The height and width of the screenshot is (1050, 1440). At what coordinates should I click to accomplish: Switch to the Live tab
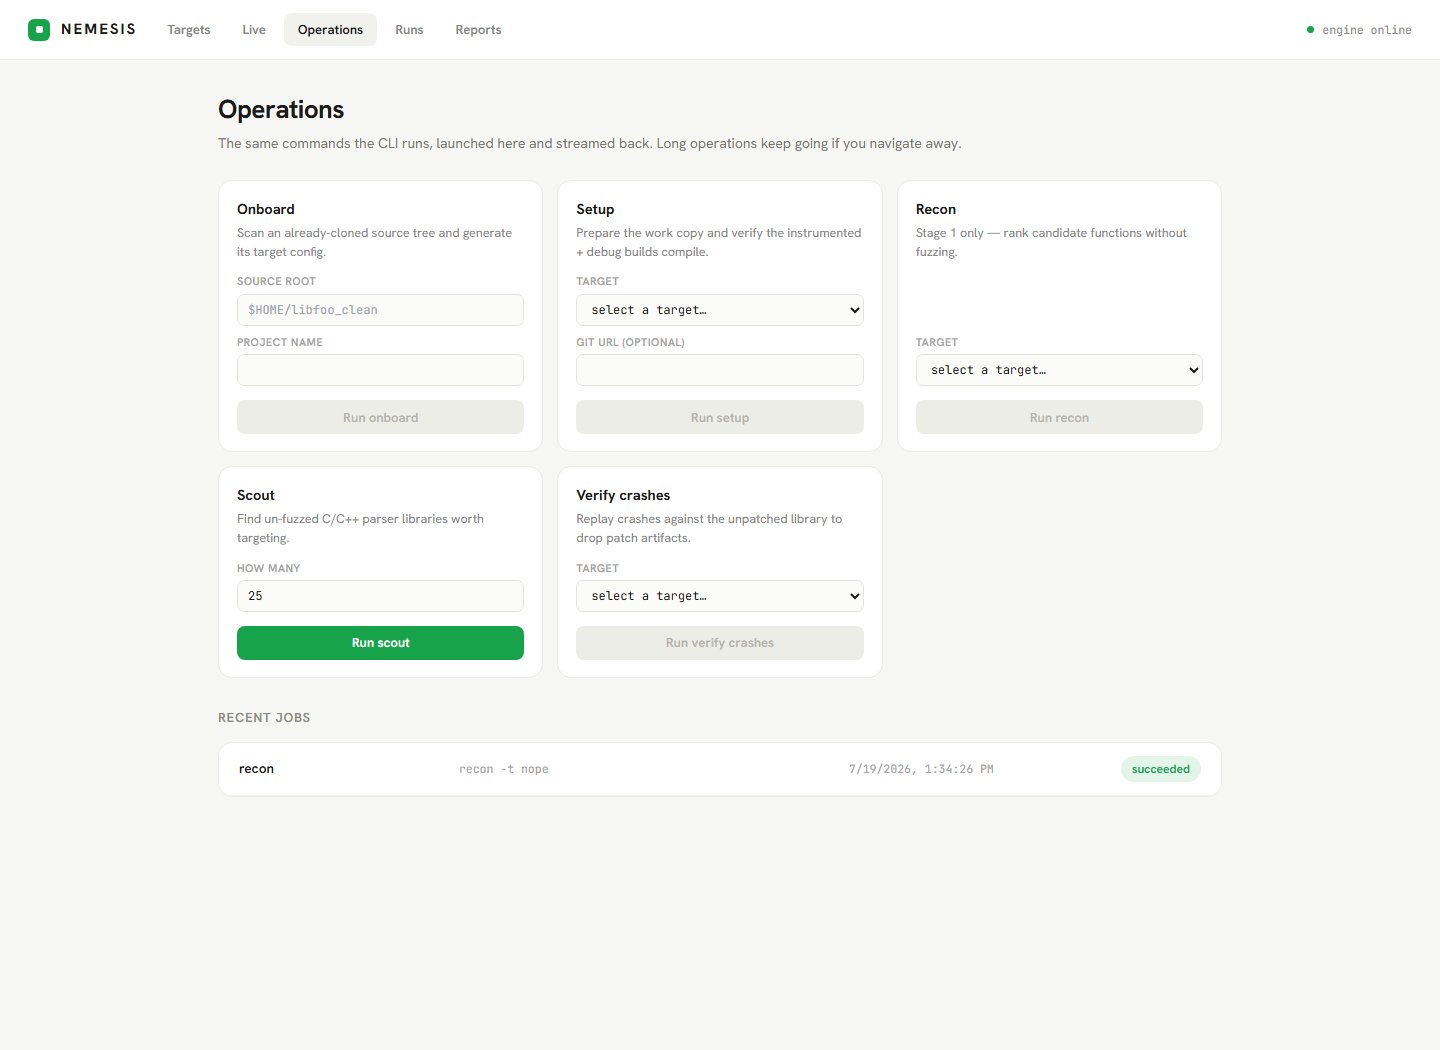pyautogui.click(x=254, y=30)
